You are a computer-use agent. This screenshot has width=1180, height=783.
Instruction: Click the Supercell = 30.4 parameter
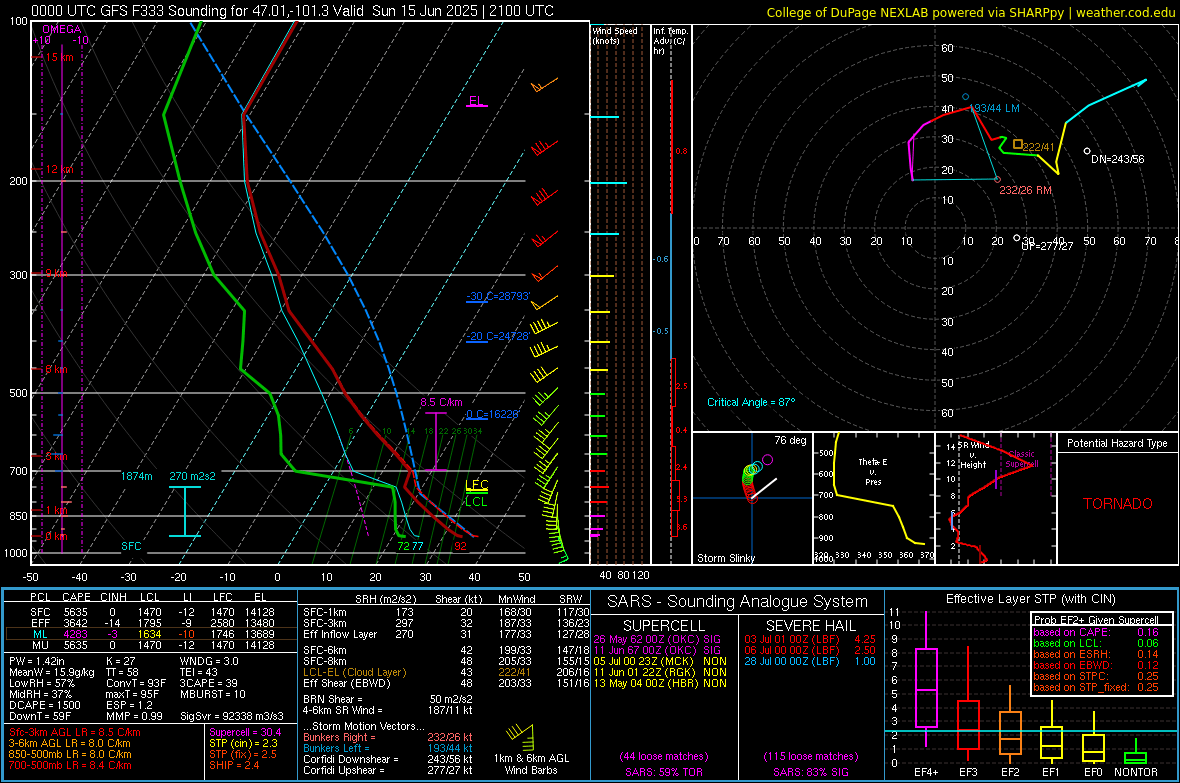coord(245,732)
